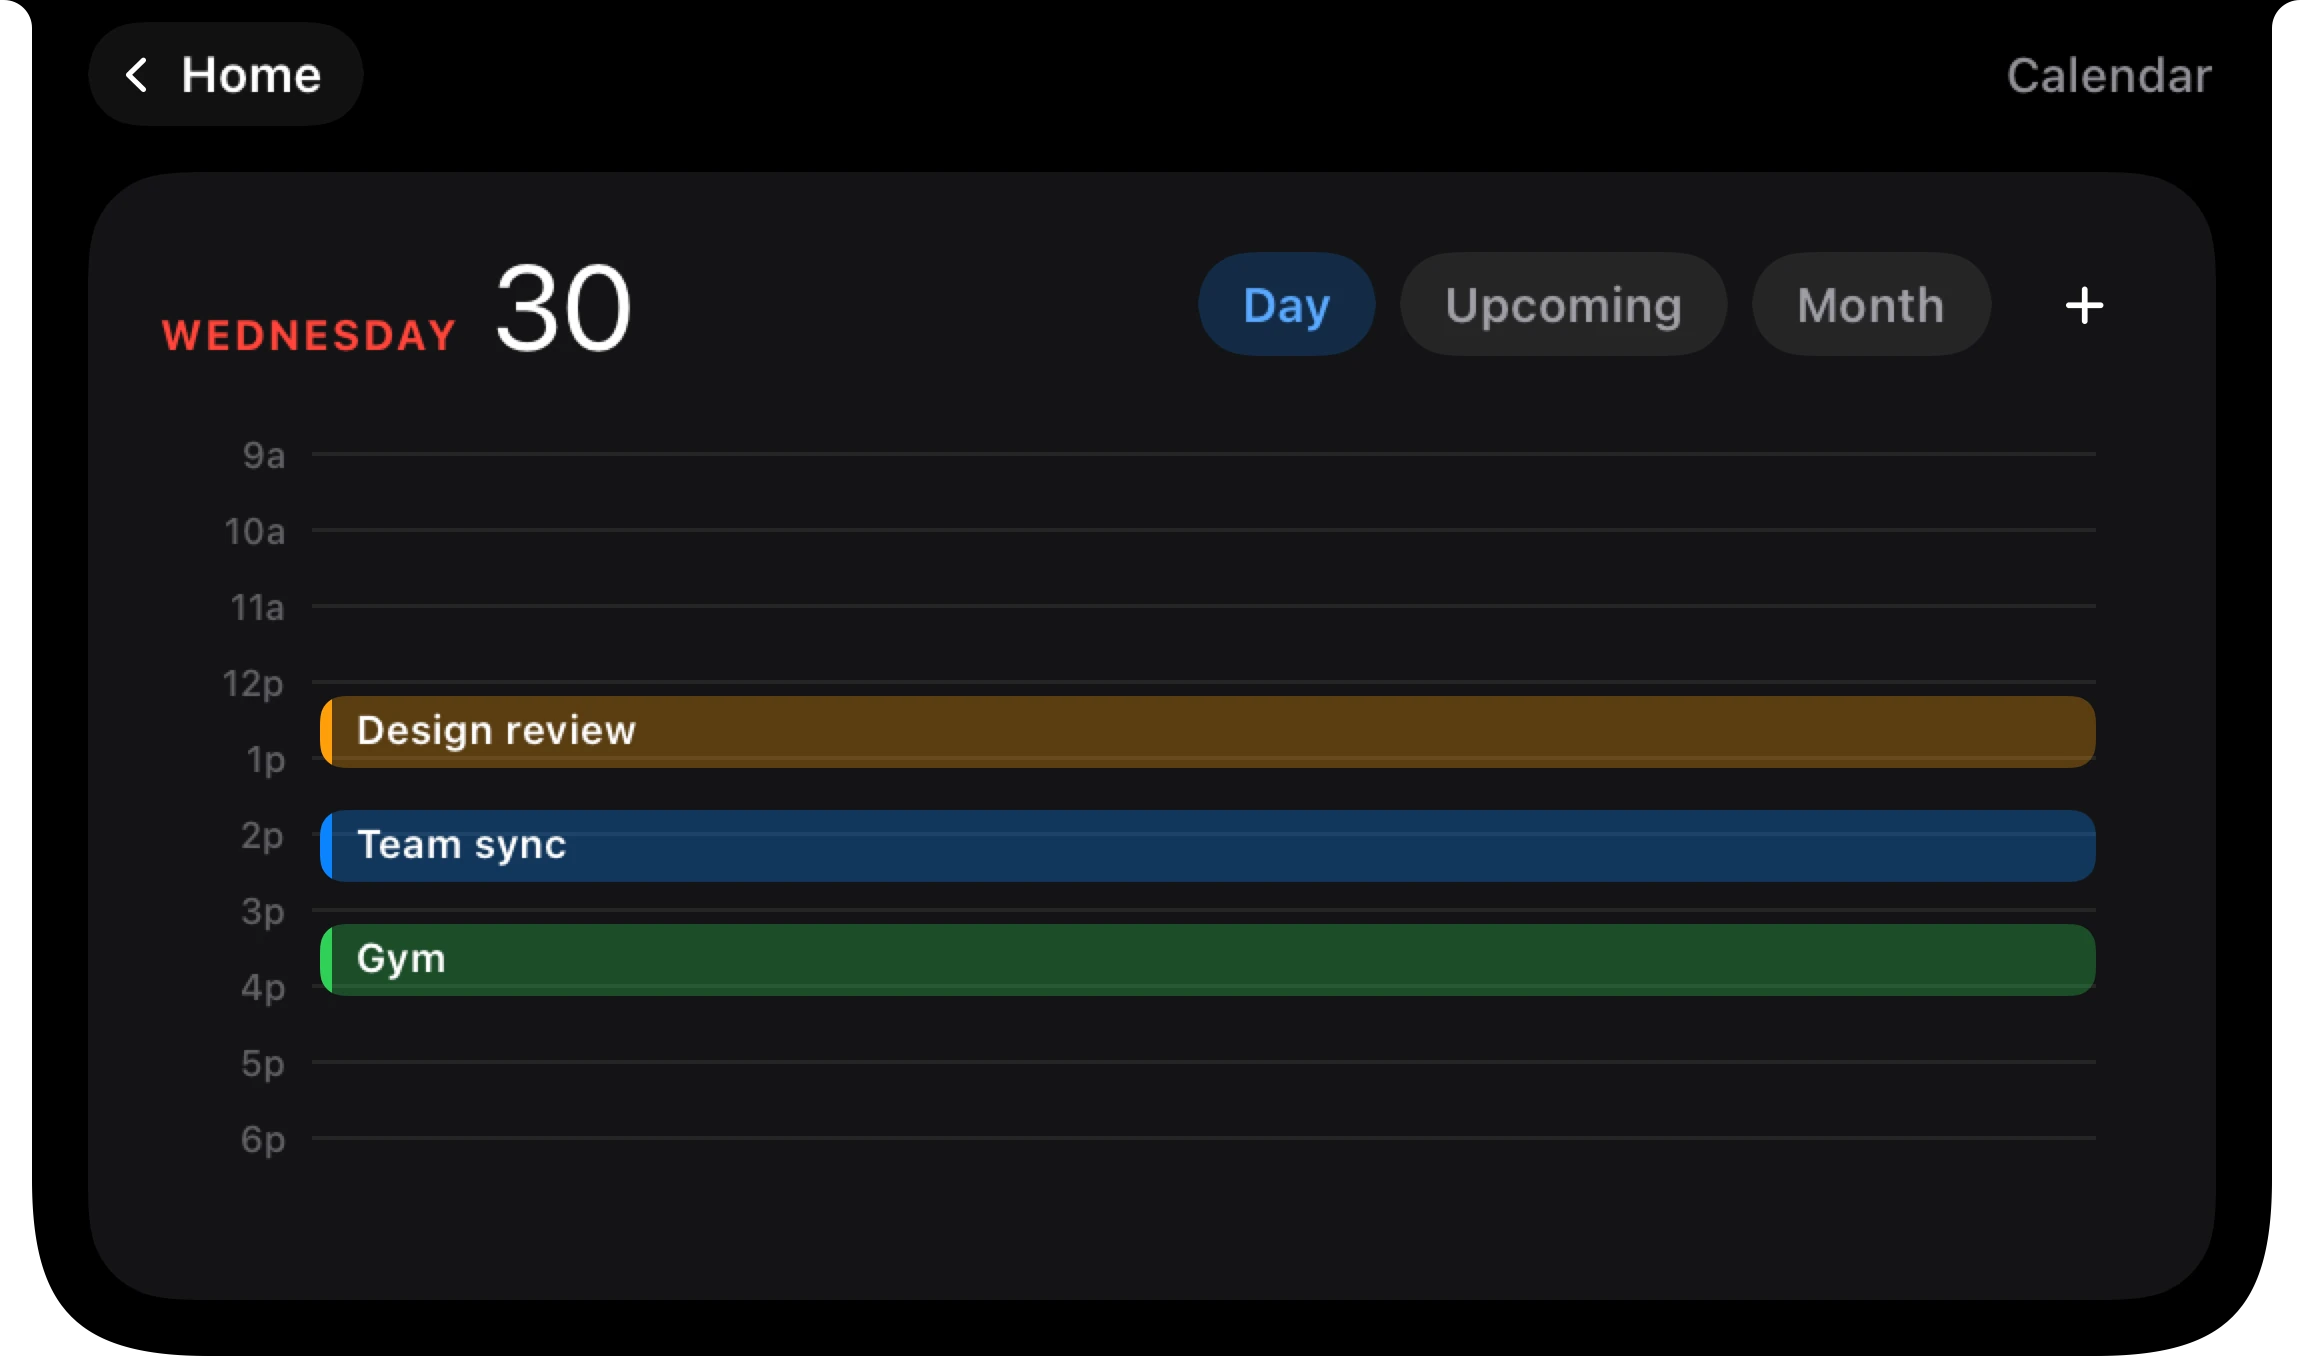Click the date number 30

563,308
